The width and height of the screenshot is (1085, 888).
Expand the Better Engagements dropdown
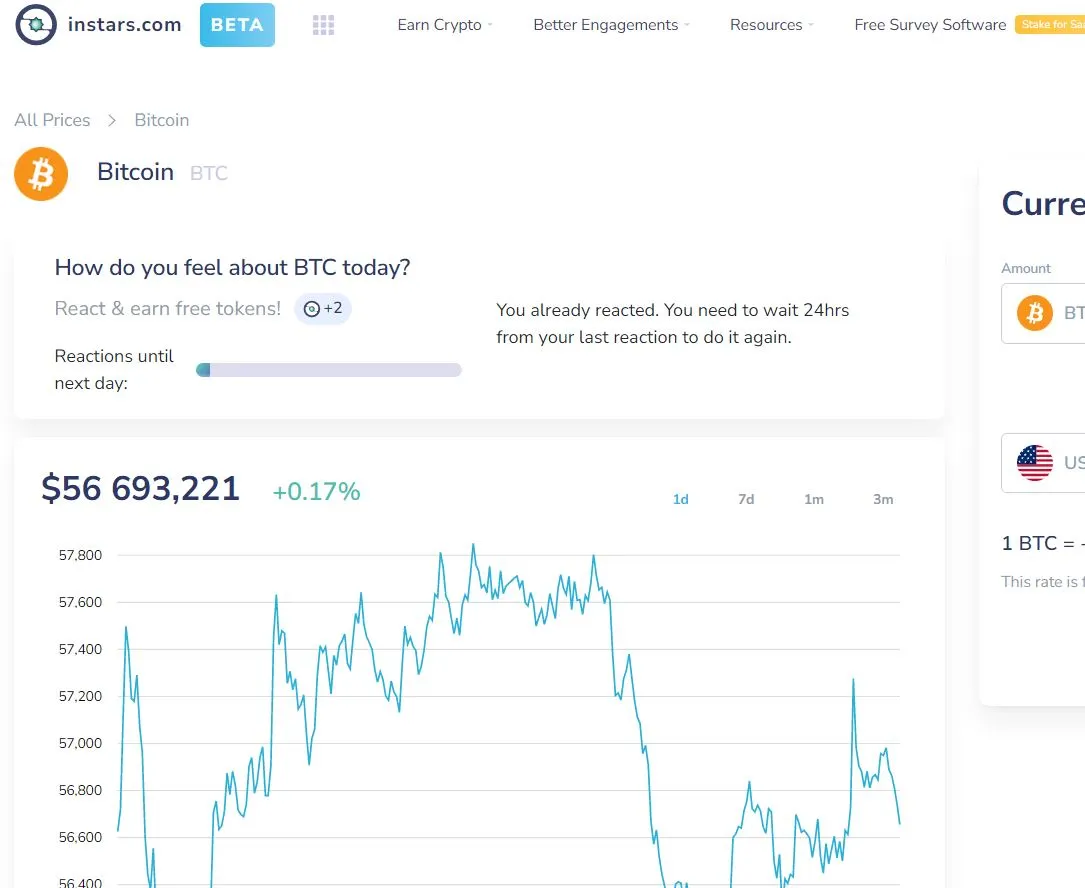(611, 25)
